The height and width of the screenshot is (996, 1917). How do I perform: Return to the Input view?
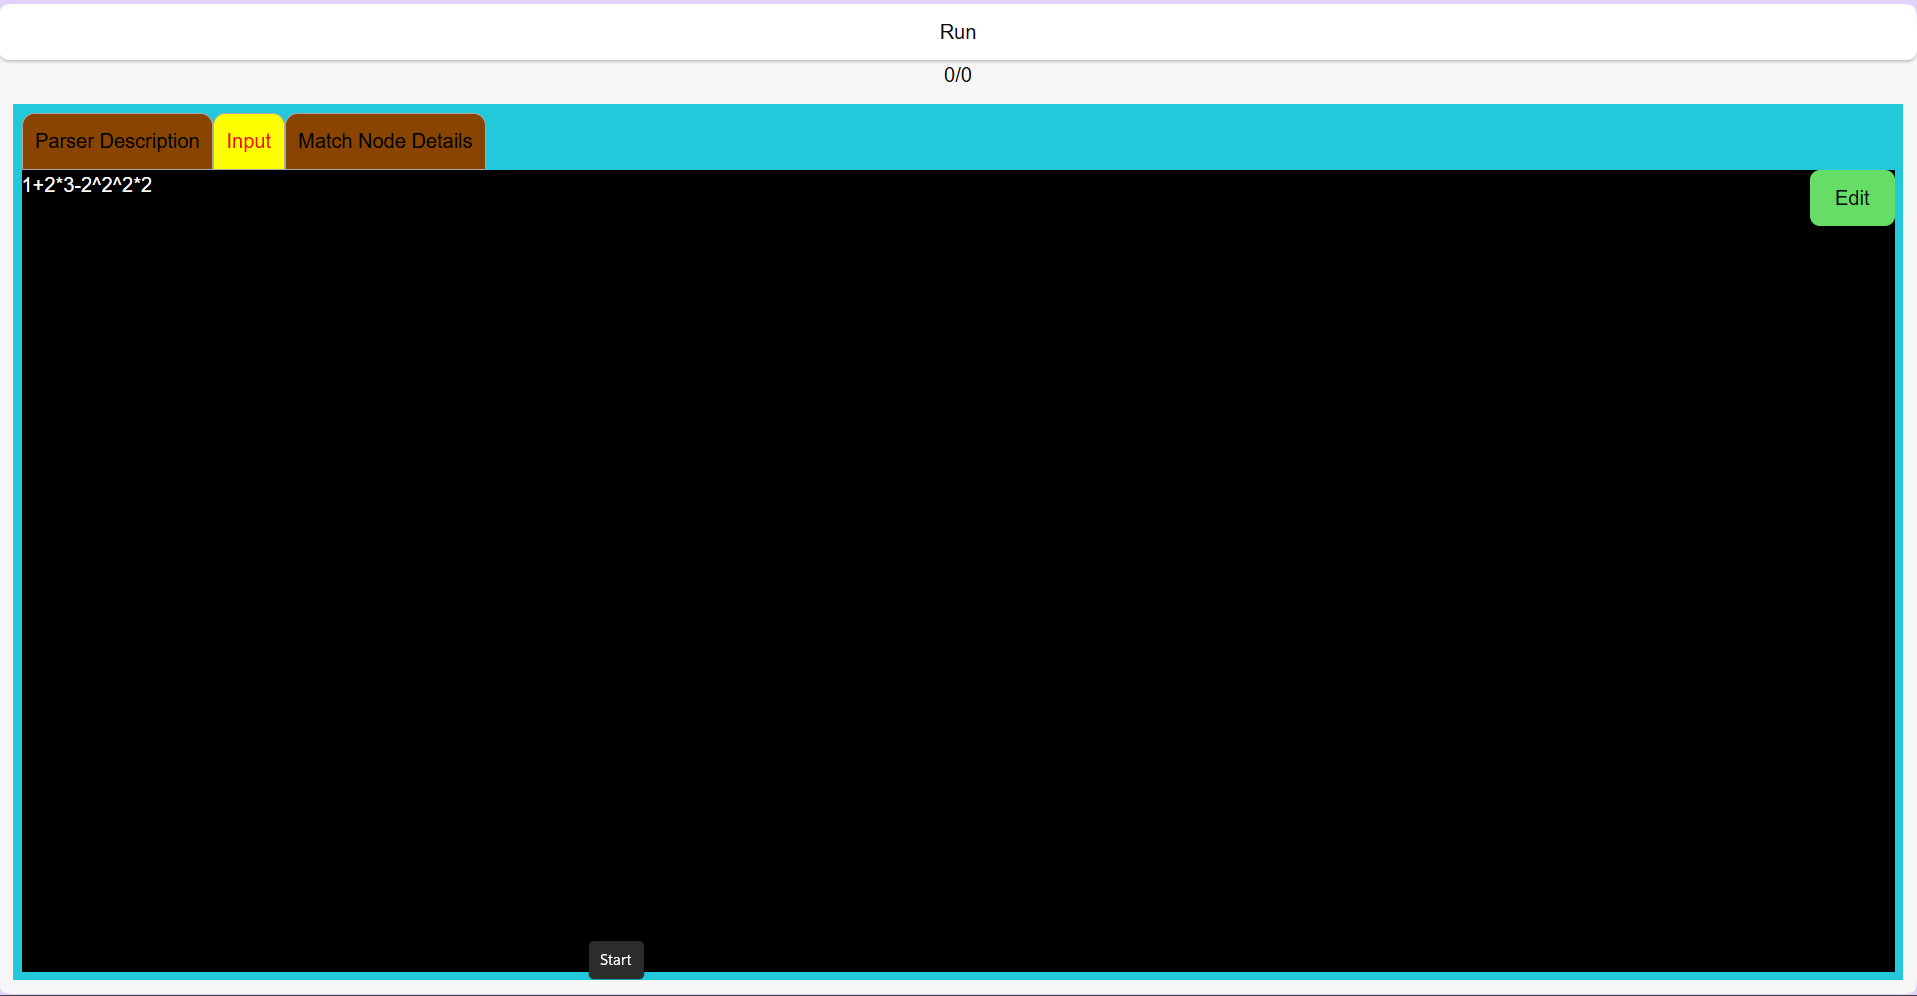248,141
